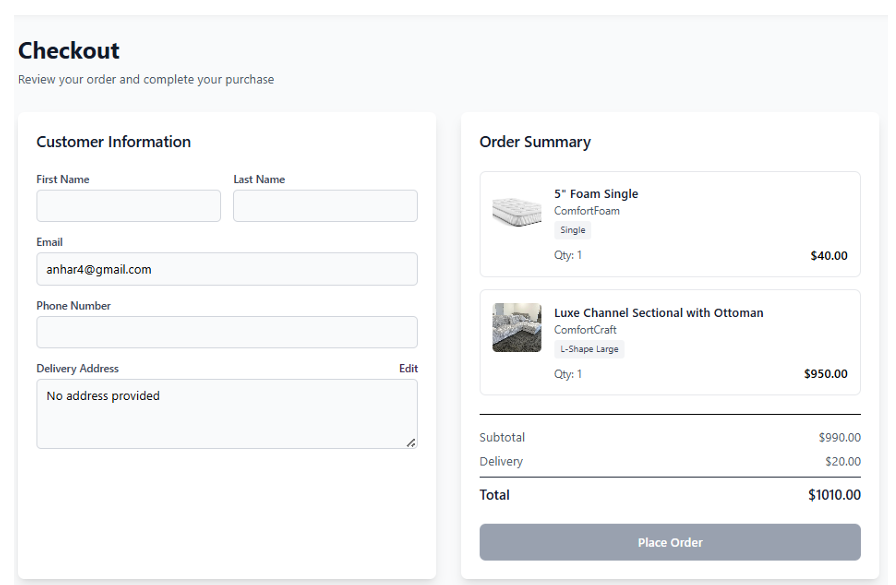Click the Last Name input field
This screenshot has width=896, height=585.
coord(325,206)
